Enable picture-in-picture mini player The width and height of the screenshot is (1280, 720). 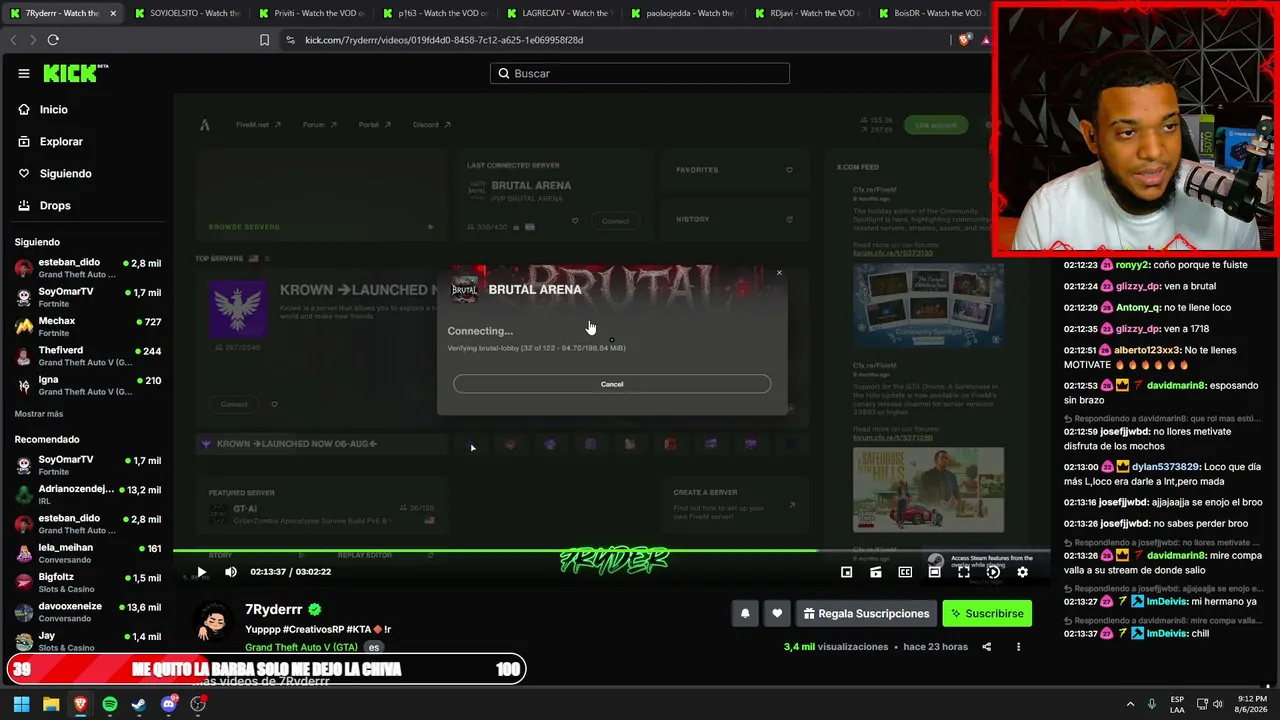(x=847, y=572)
